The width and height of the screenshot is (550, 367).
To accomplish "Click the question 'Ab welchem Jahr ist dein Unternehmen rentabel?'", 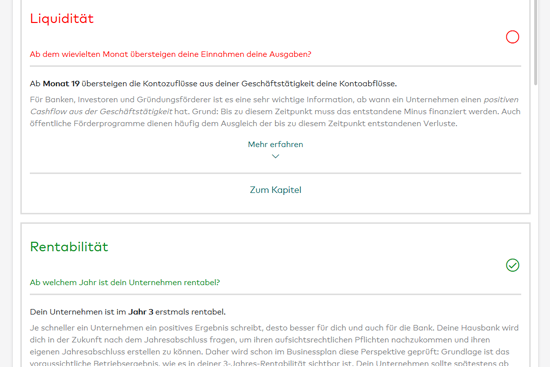I will point(125,282).
